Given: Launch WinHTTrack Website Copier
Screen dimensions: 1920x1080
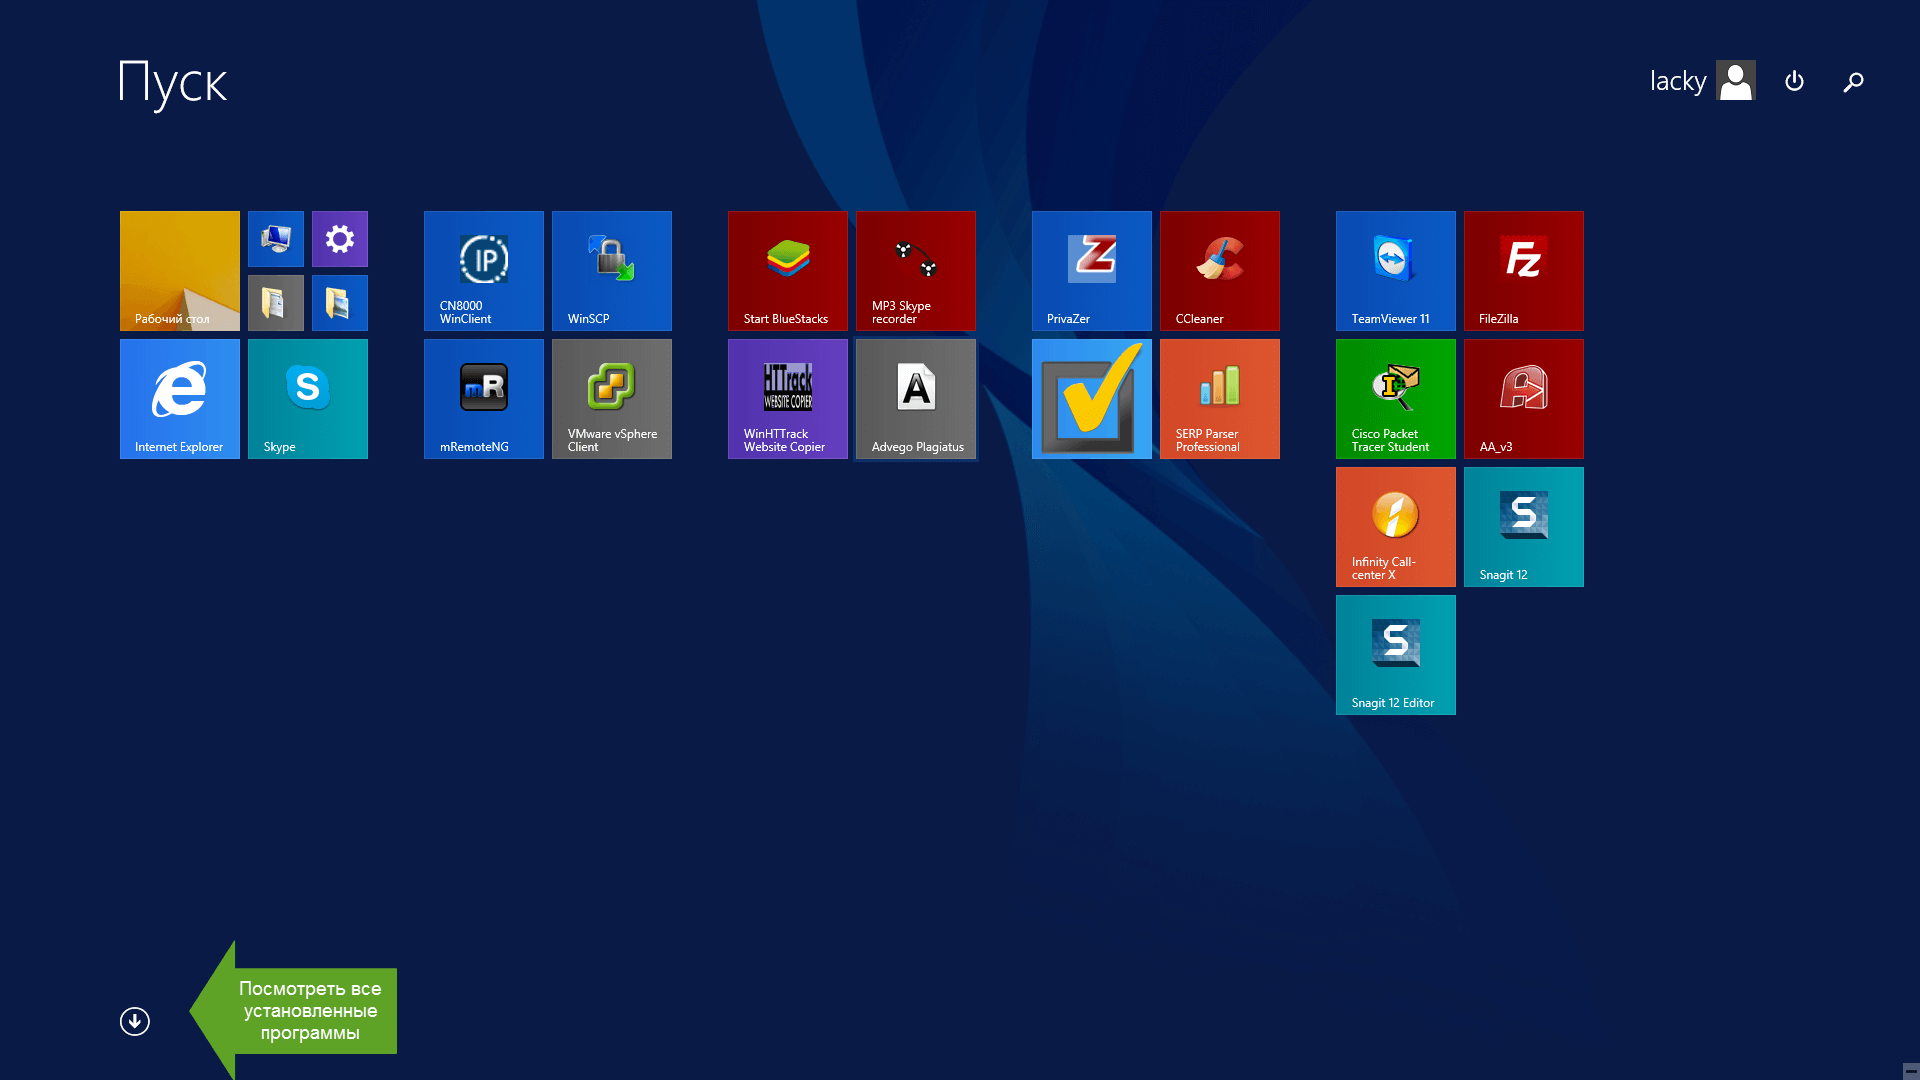Looking at the screenshot, I should 787,398.
